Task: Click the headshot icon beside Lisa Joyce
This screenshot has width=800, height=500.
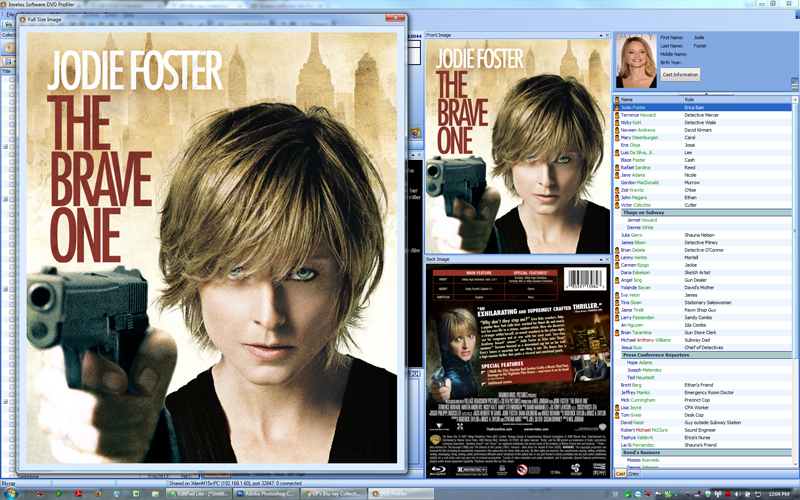Action: point(617,408)
